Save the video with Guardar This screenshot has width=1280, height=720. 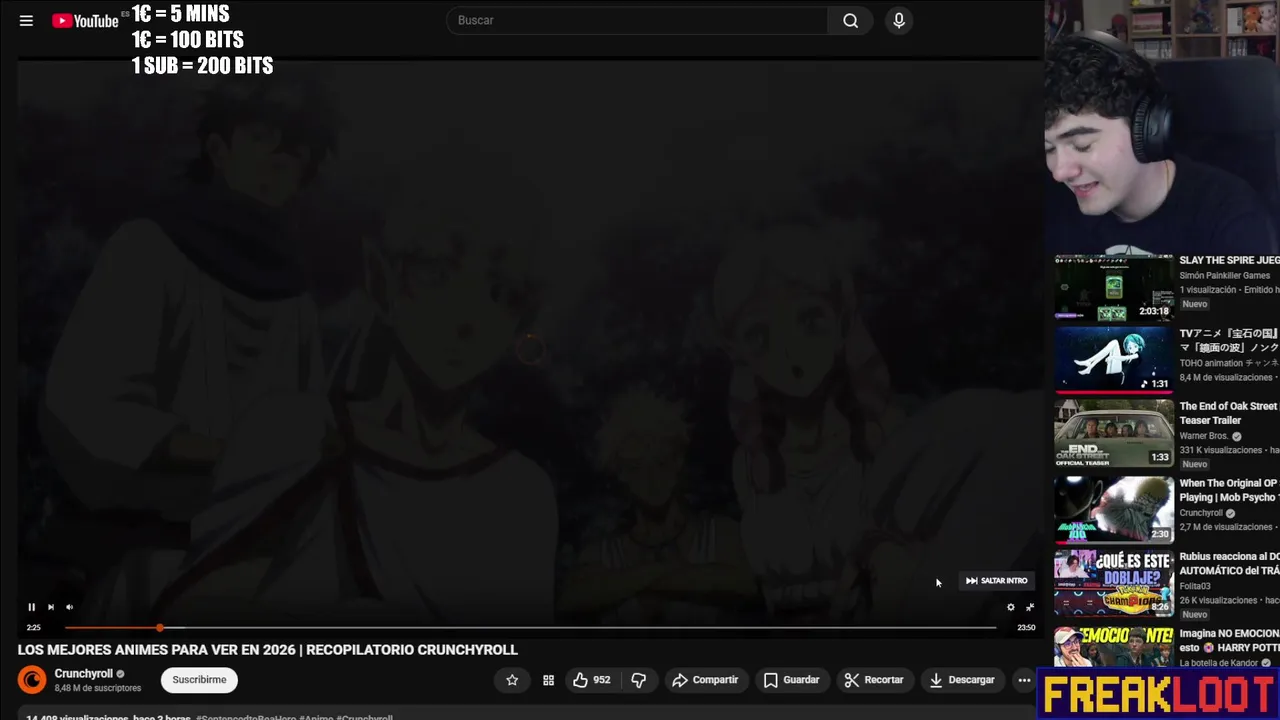[x=791, y=680]
